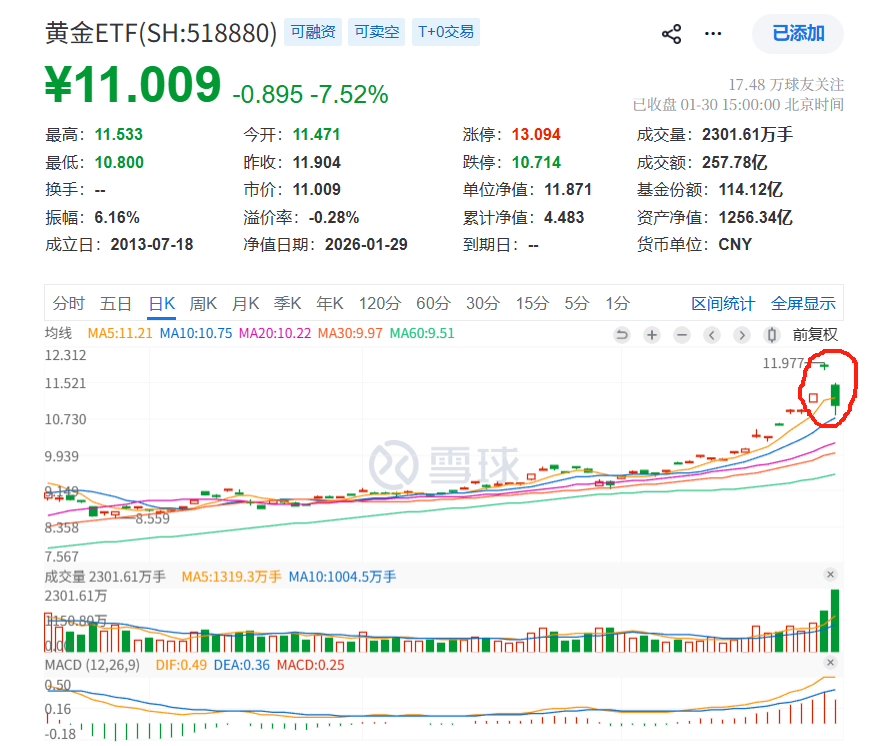The image size is (875, 746).
Task: Toggle the 已添加 watchlist button
Action: coord(798,33)
